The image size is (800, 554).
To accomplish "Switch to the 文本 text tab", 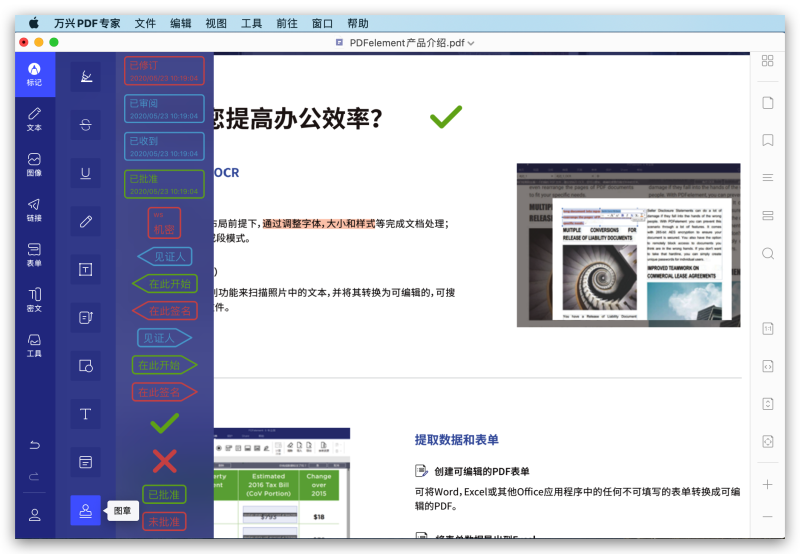I will click(x=34, y=119).
